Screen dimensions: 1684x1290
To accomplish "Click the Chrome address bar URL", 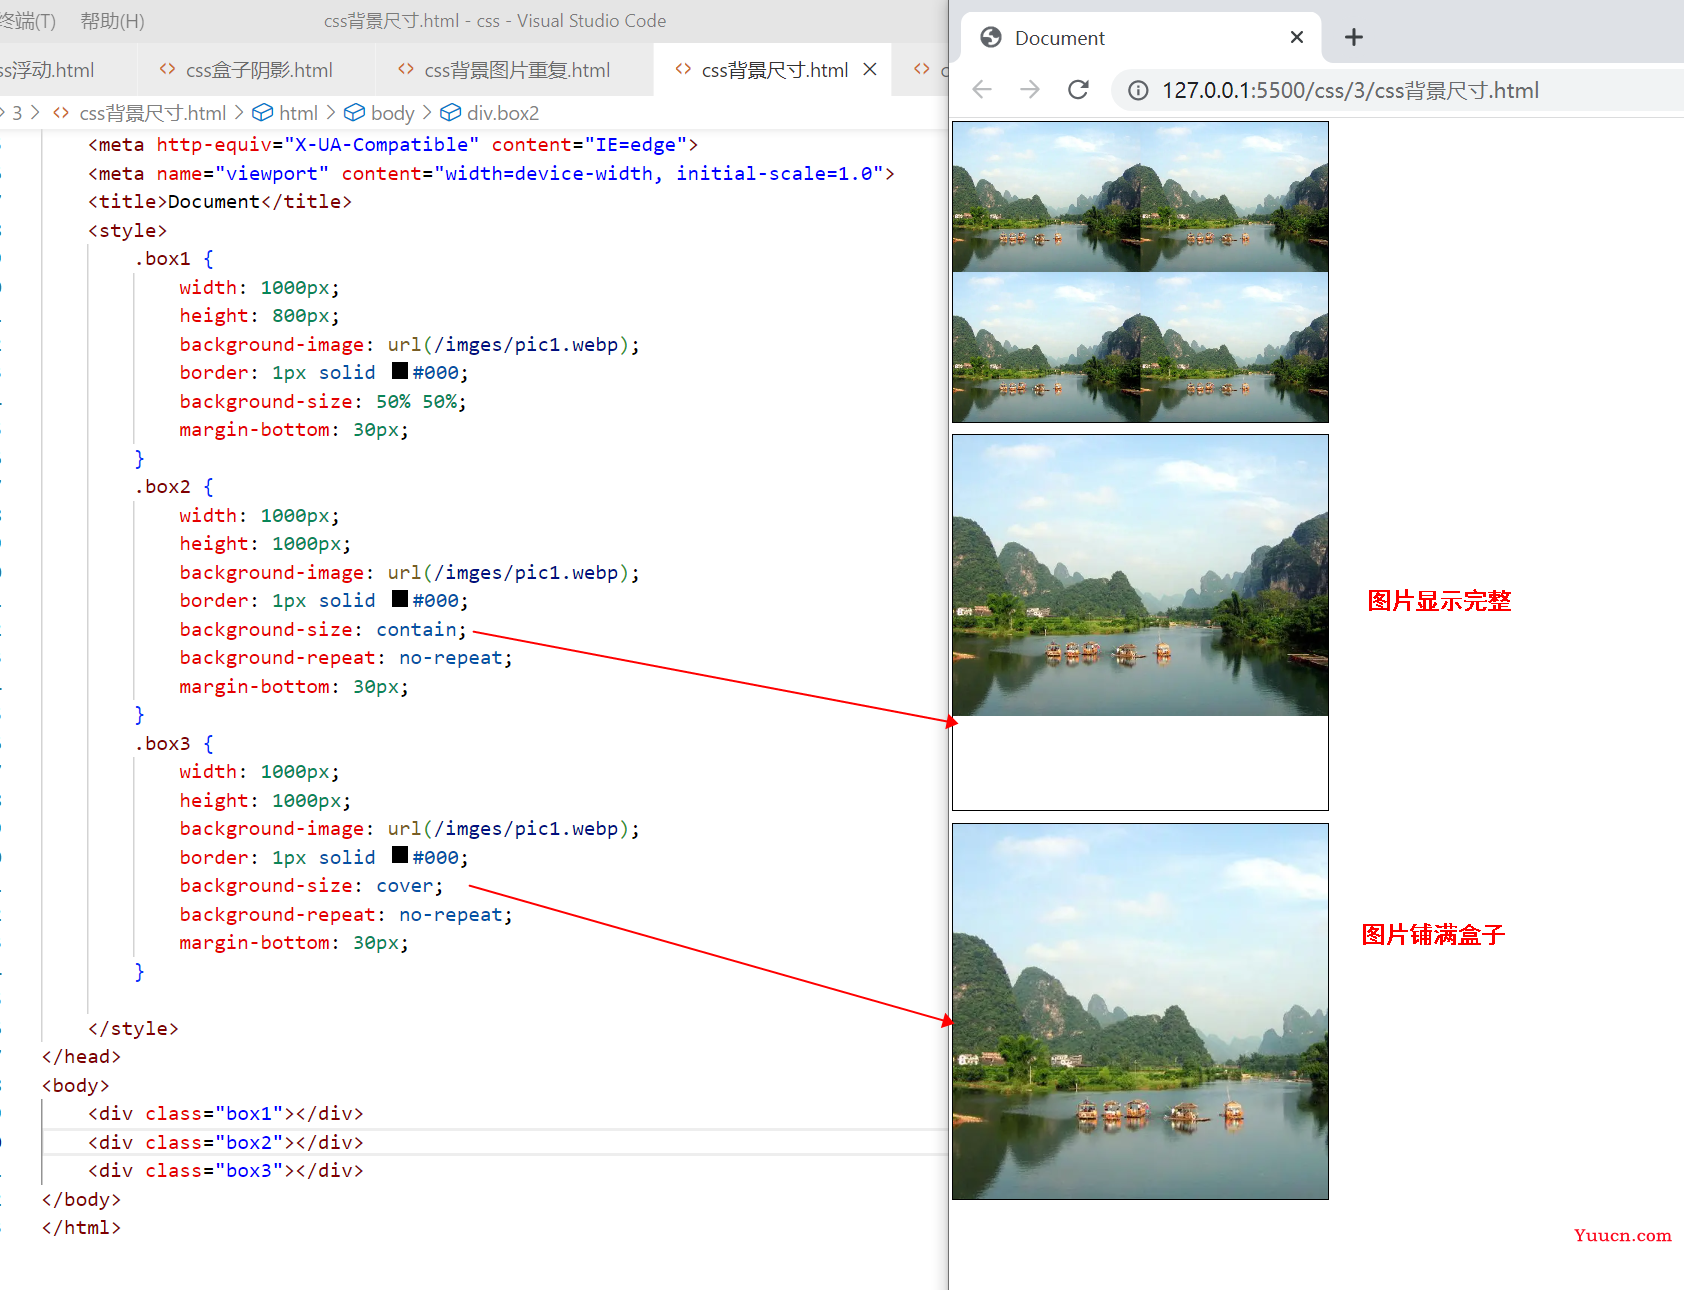I will pyautogui.click(x=1350, y=91).
